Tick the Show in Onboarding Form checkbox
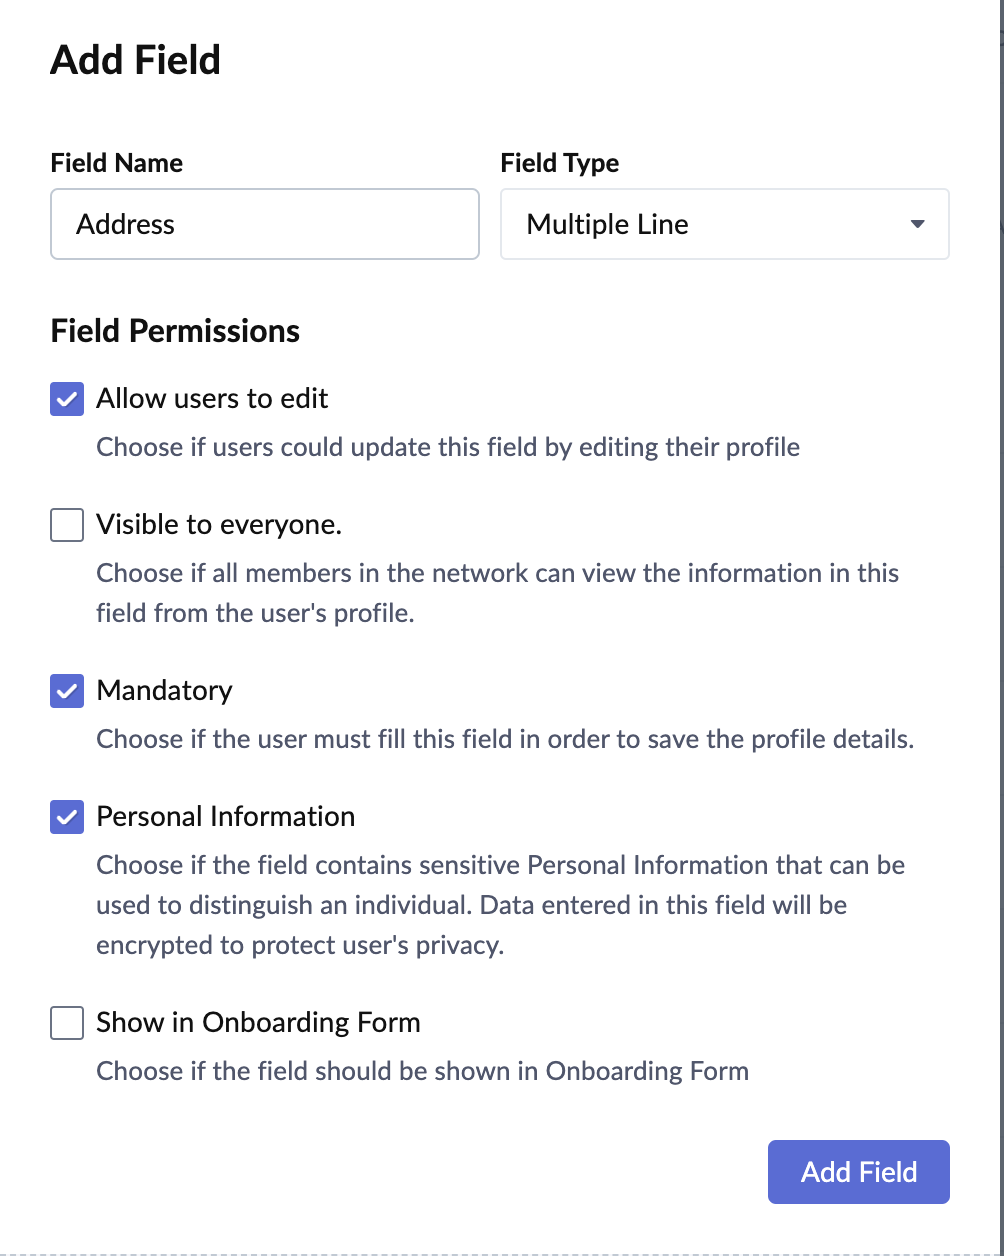1004x1256 pixels. [x=67, y=1023]
